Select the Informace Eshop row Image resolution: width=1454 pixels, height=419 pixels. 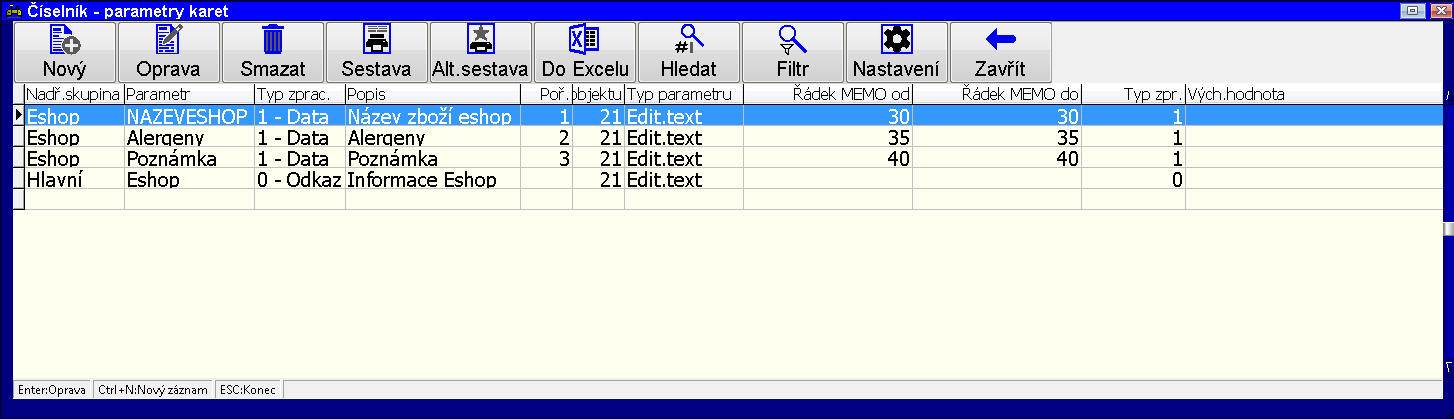point(420,180)
